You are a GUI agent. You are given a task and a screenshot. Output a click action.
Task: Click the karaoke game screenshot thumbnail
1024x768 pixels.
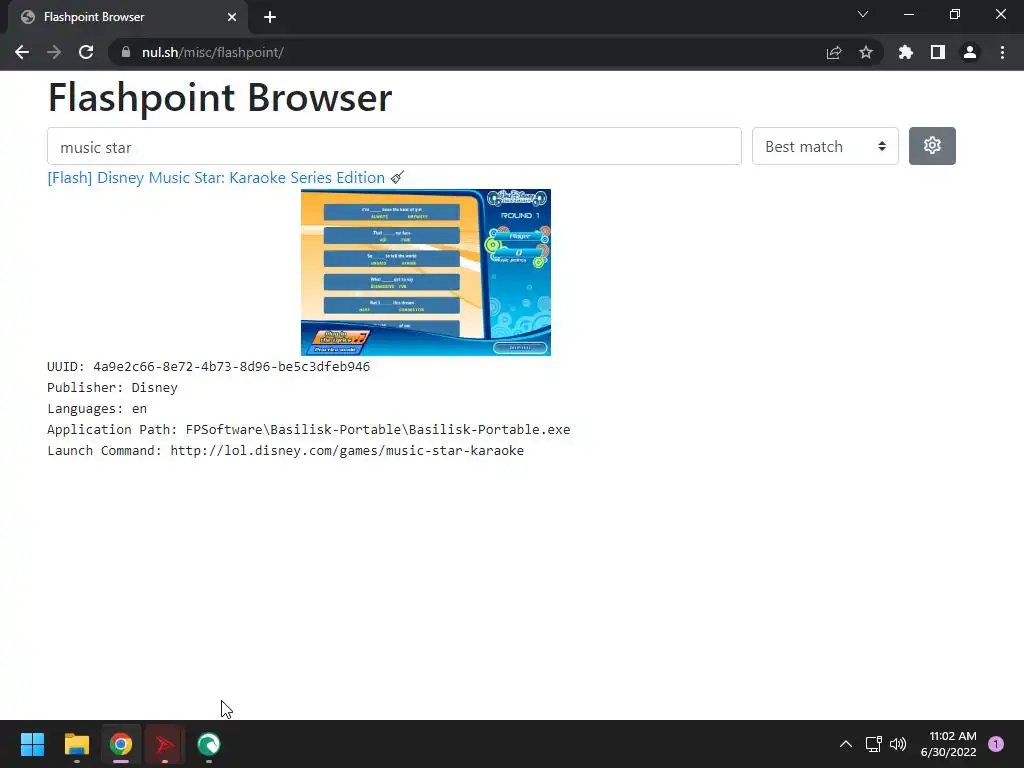pyautogui.click(x=426, y=272)
